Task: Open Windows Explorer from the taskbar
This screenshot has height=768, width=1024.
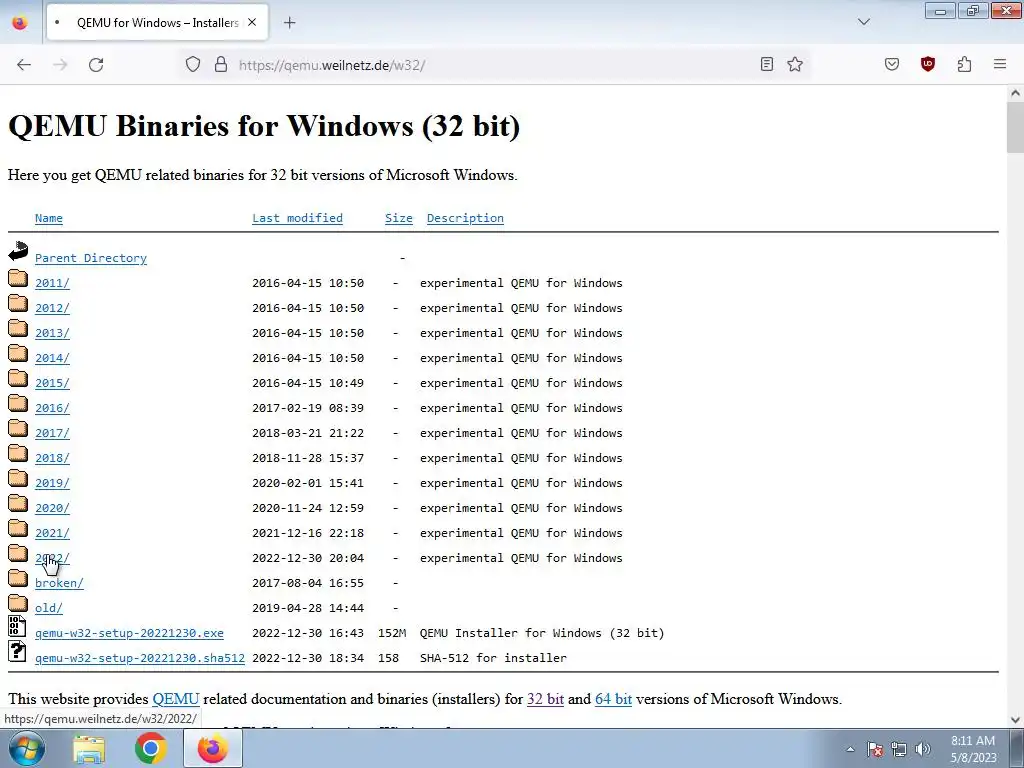Action: (89, 748)
